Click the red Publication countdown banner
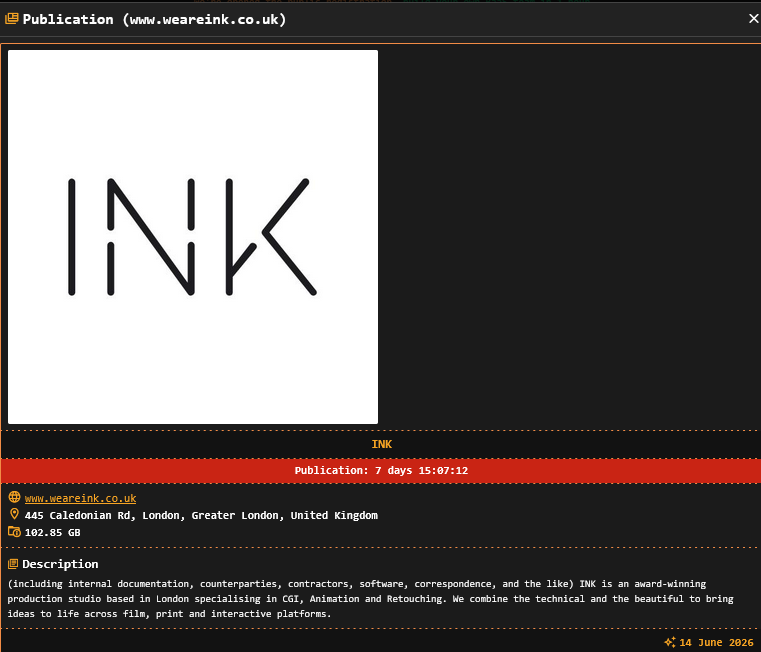The height and width of the screenshot is (652, 761). [x=381, y=470]
